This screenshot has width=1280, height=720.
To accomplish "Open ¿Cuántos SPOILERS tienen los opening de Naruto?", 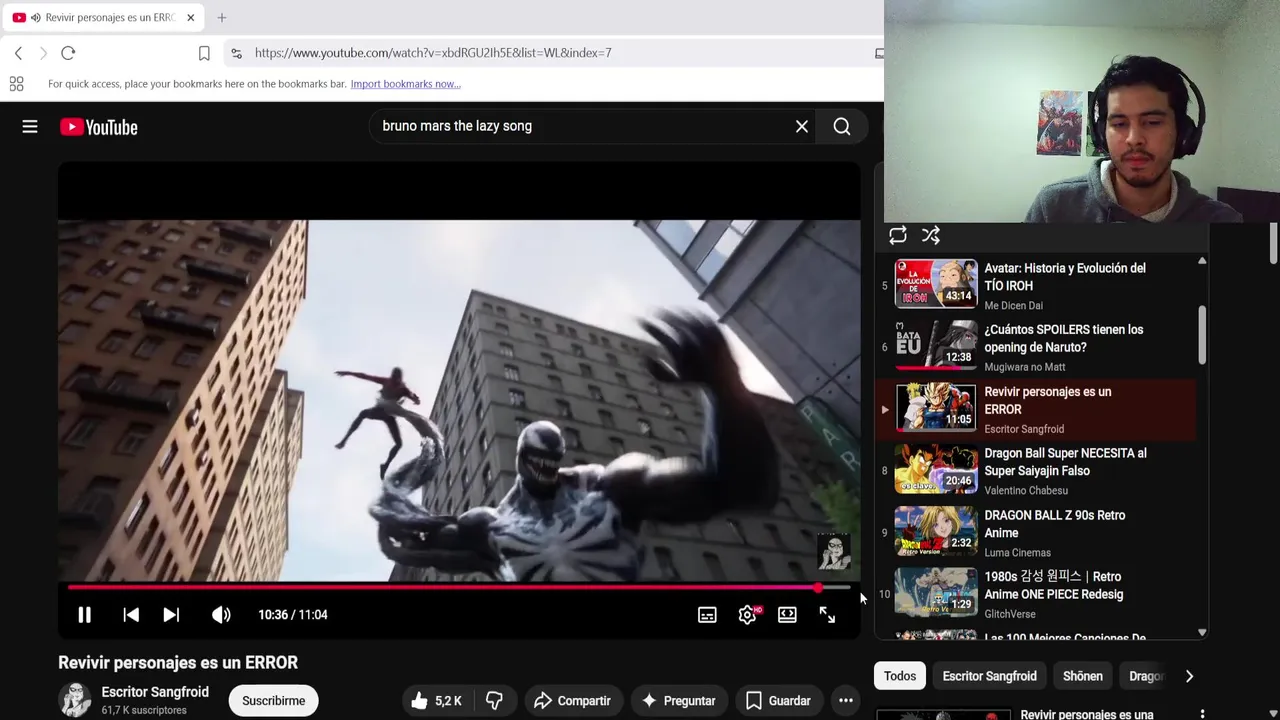I will [x=1035, y=347].
